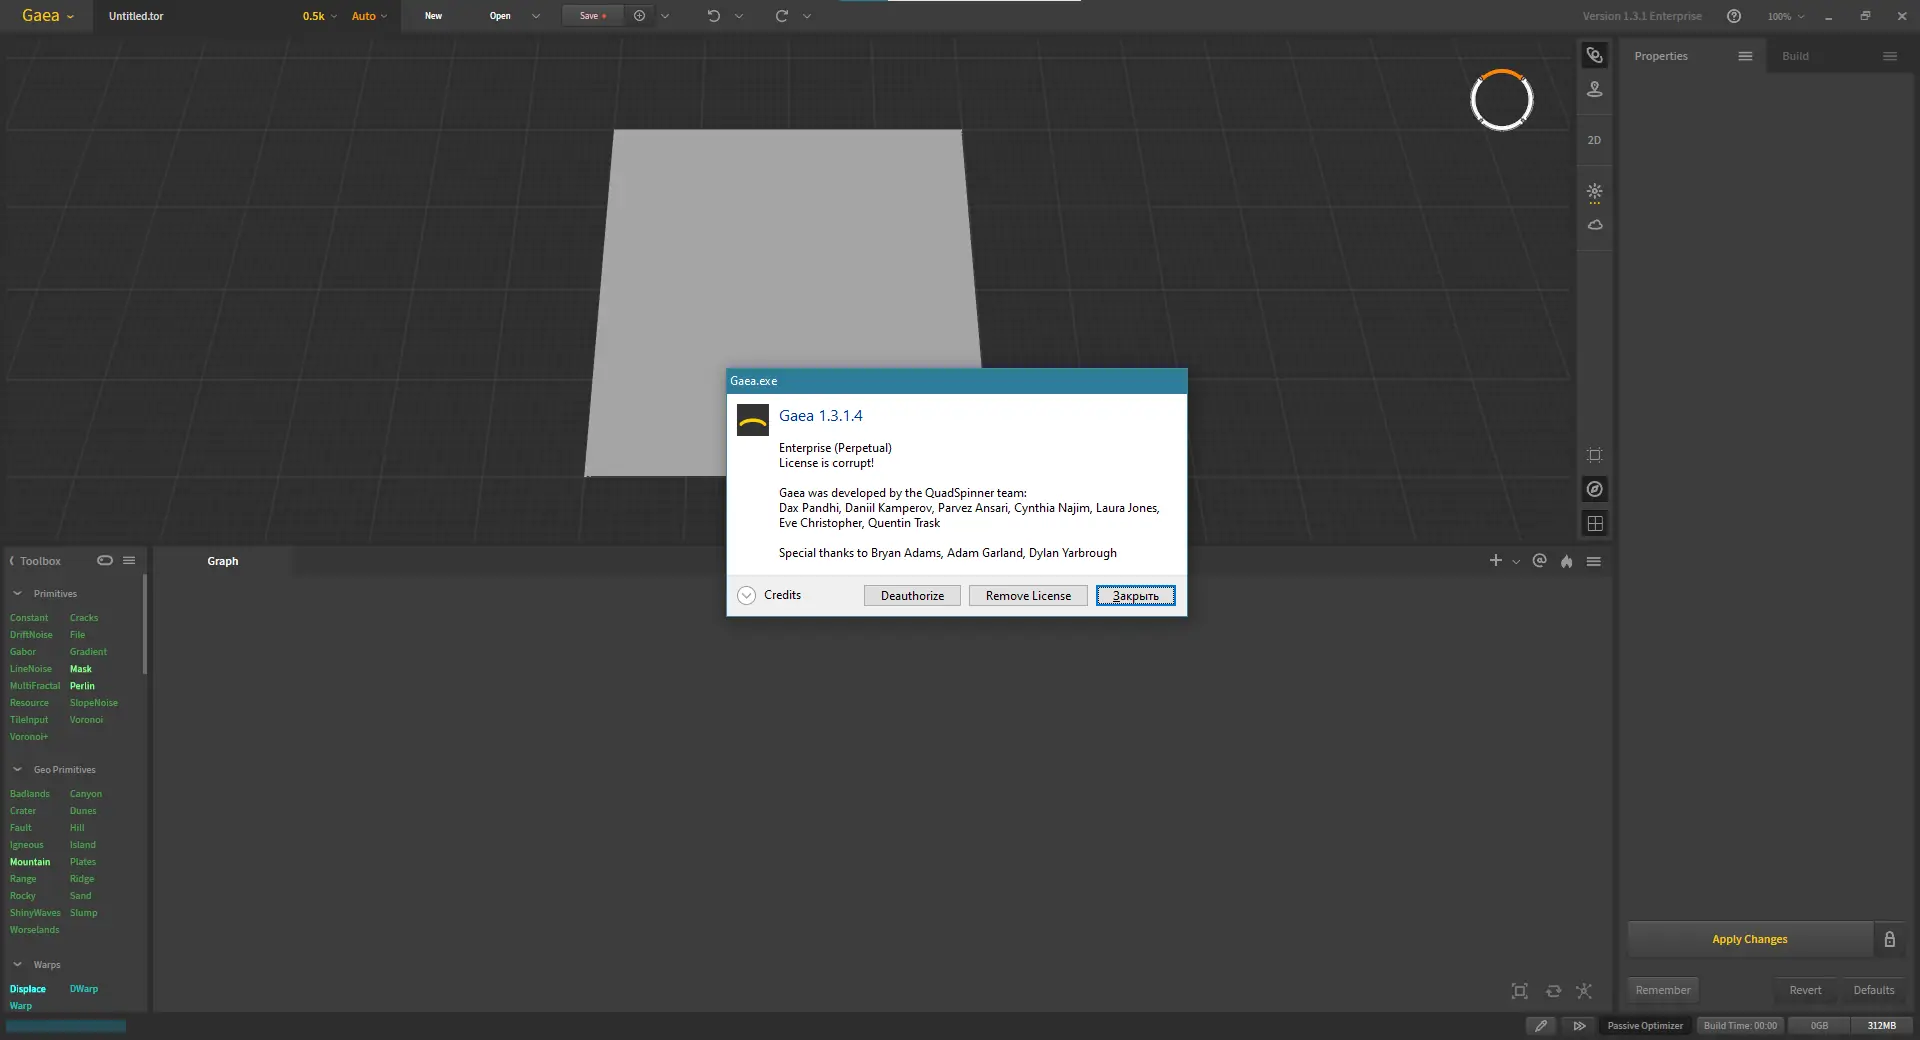Click New in the top toolbar
This screenshot has height=1040, width=1920.
[x=433, y=16]
